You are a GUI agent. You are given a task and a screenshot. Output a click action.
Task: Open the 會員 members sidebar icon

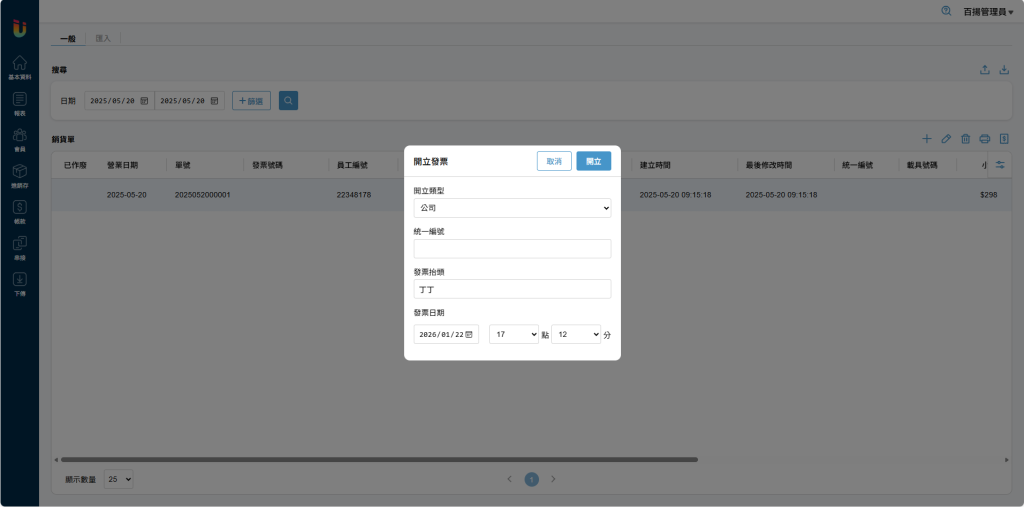pyautogui.click(x=19, y=136)
